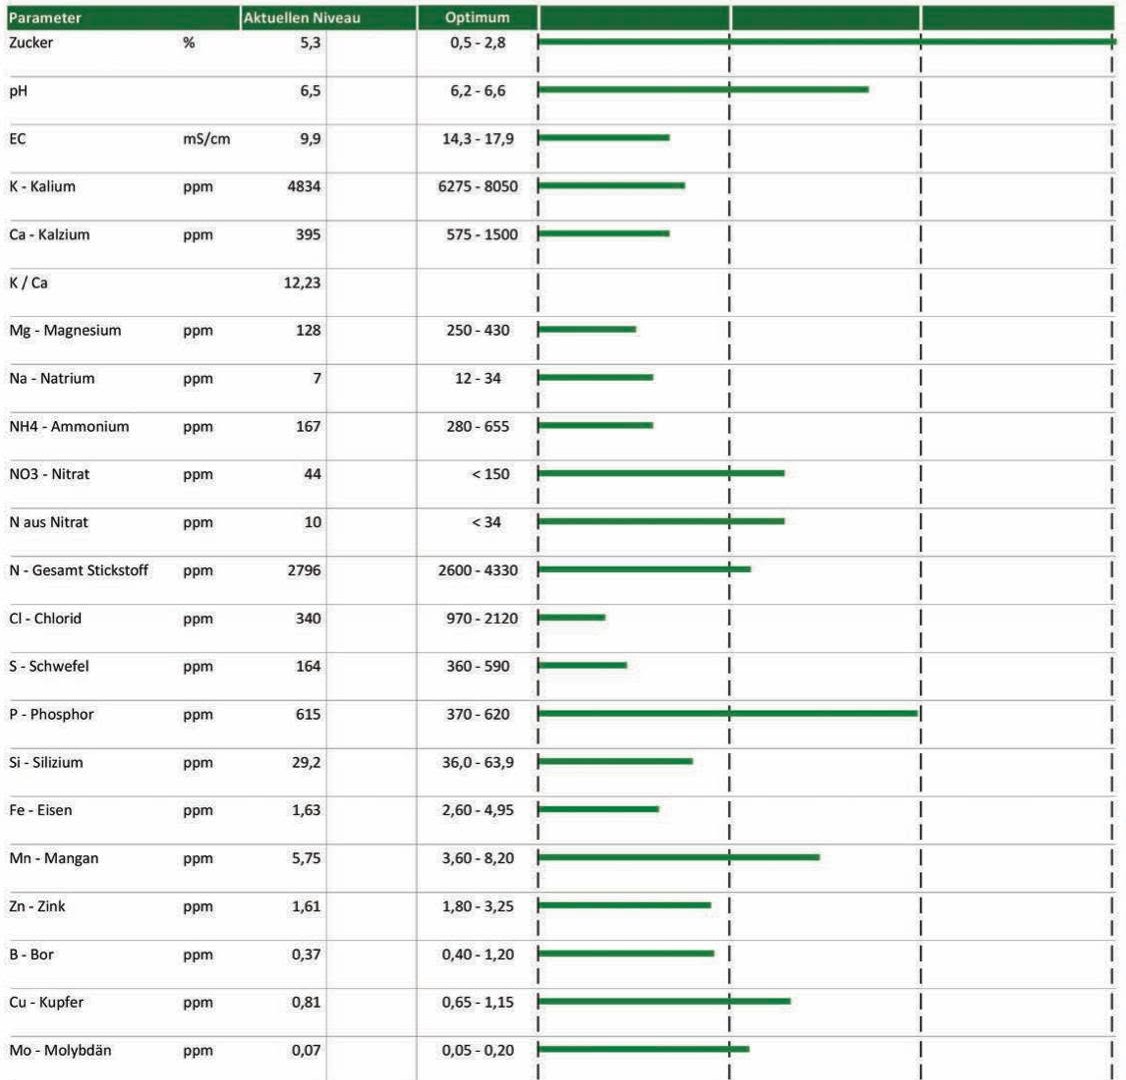Image resolution: width=1126 pixels, height=1080 pixels.
Task: Select the "N aus Nitrat" label
Action: pyautogui.click(x=49, y=522)
